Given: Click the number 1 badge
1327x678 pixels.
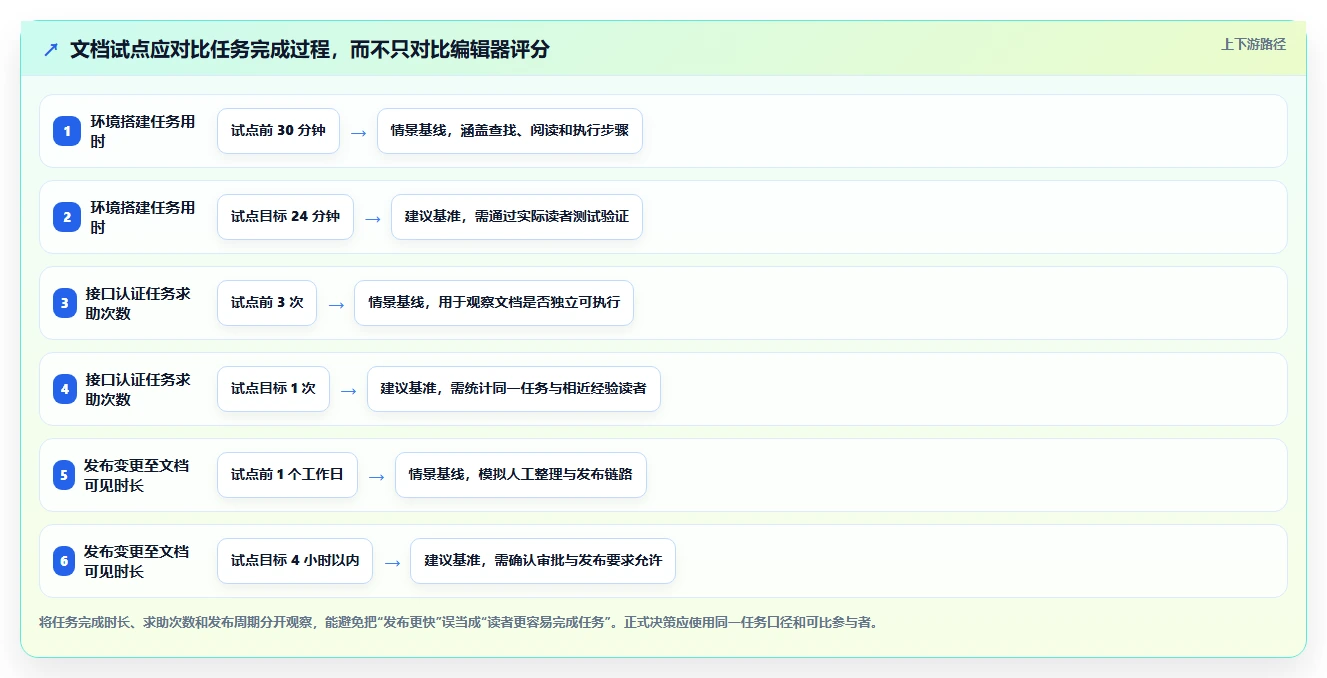Looking at the screenshot, I should click(x=66, y=131).
